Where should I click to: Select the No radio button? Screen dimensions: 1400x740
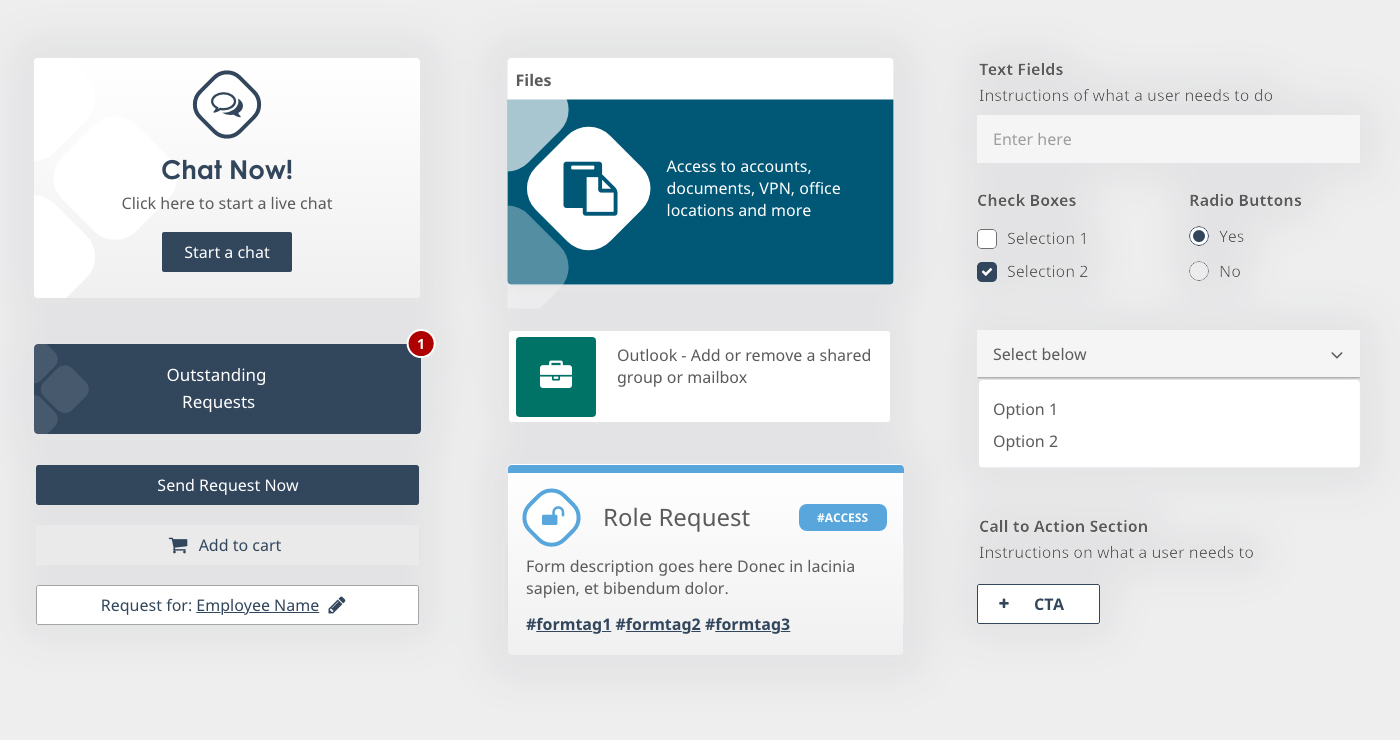(1199, 271)
